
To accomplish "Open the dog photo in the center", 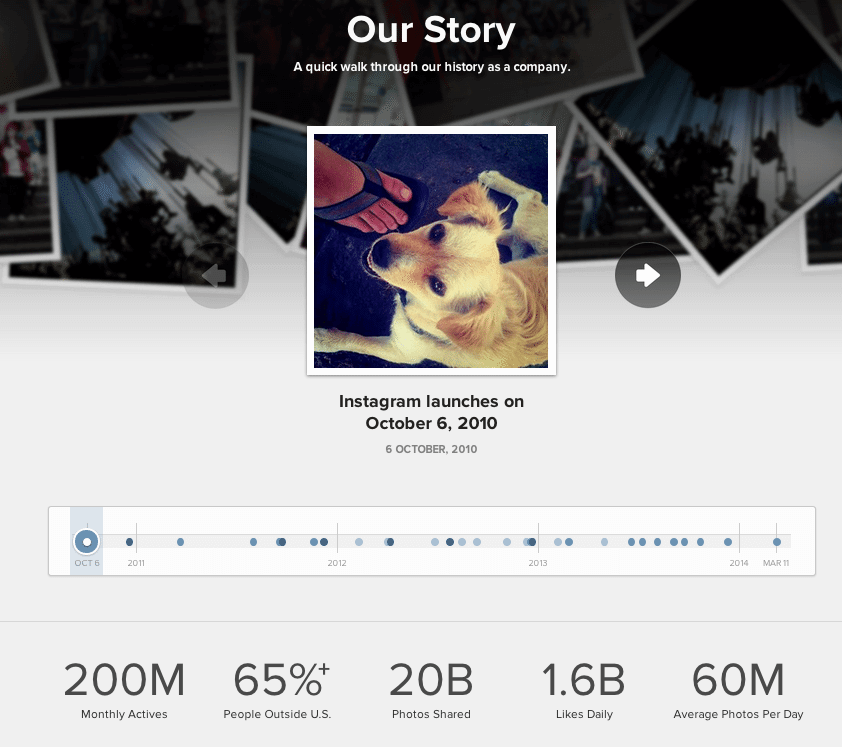I will pyautogui.click(x=431, y=251).
